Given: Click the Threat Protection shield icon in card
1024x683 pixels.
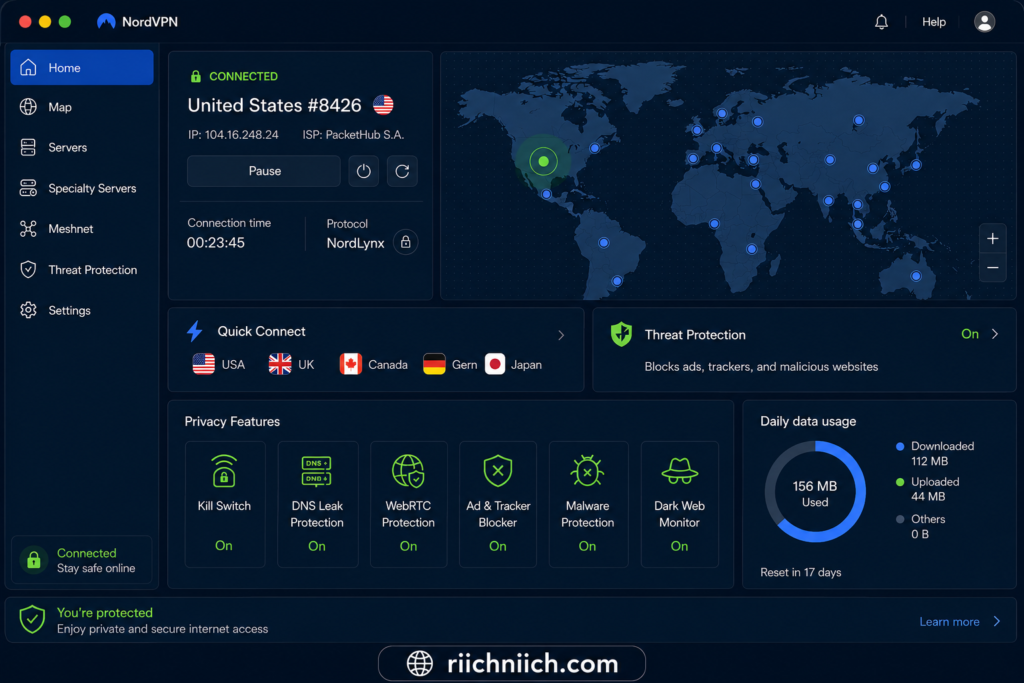Looking at the screenshot, I should click(621, 334).
